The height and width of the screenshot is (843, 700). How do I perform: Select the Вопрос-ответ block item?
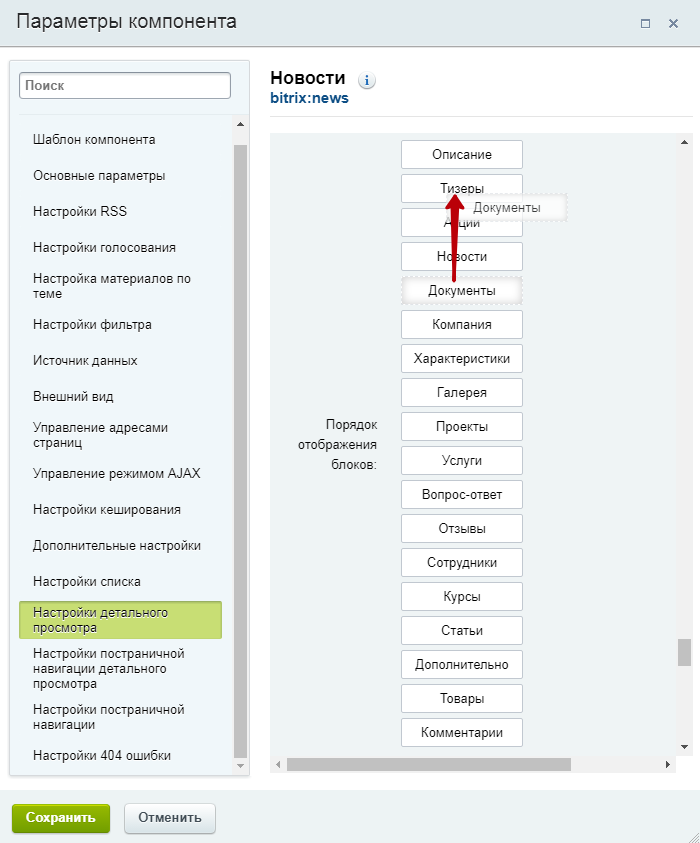coord(462,495)
